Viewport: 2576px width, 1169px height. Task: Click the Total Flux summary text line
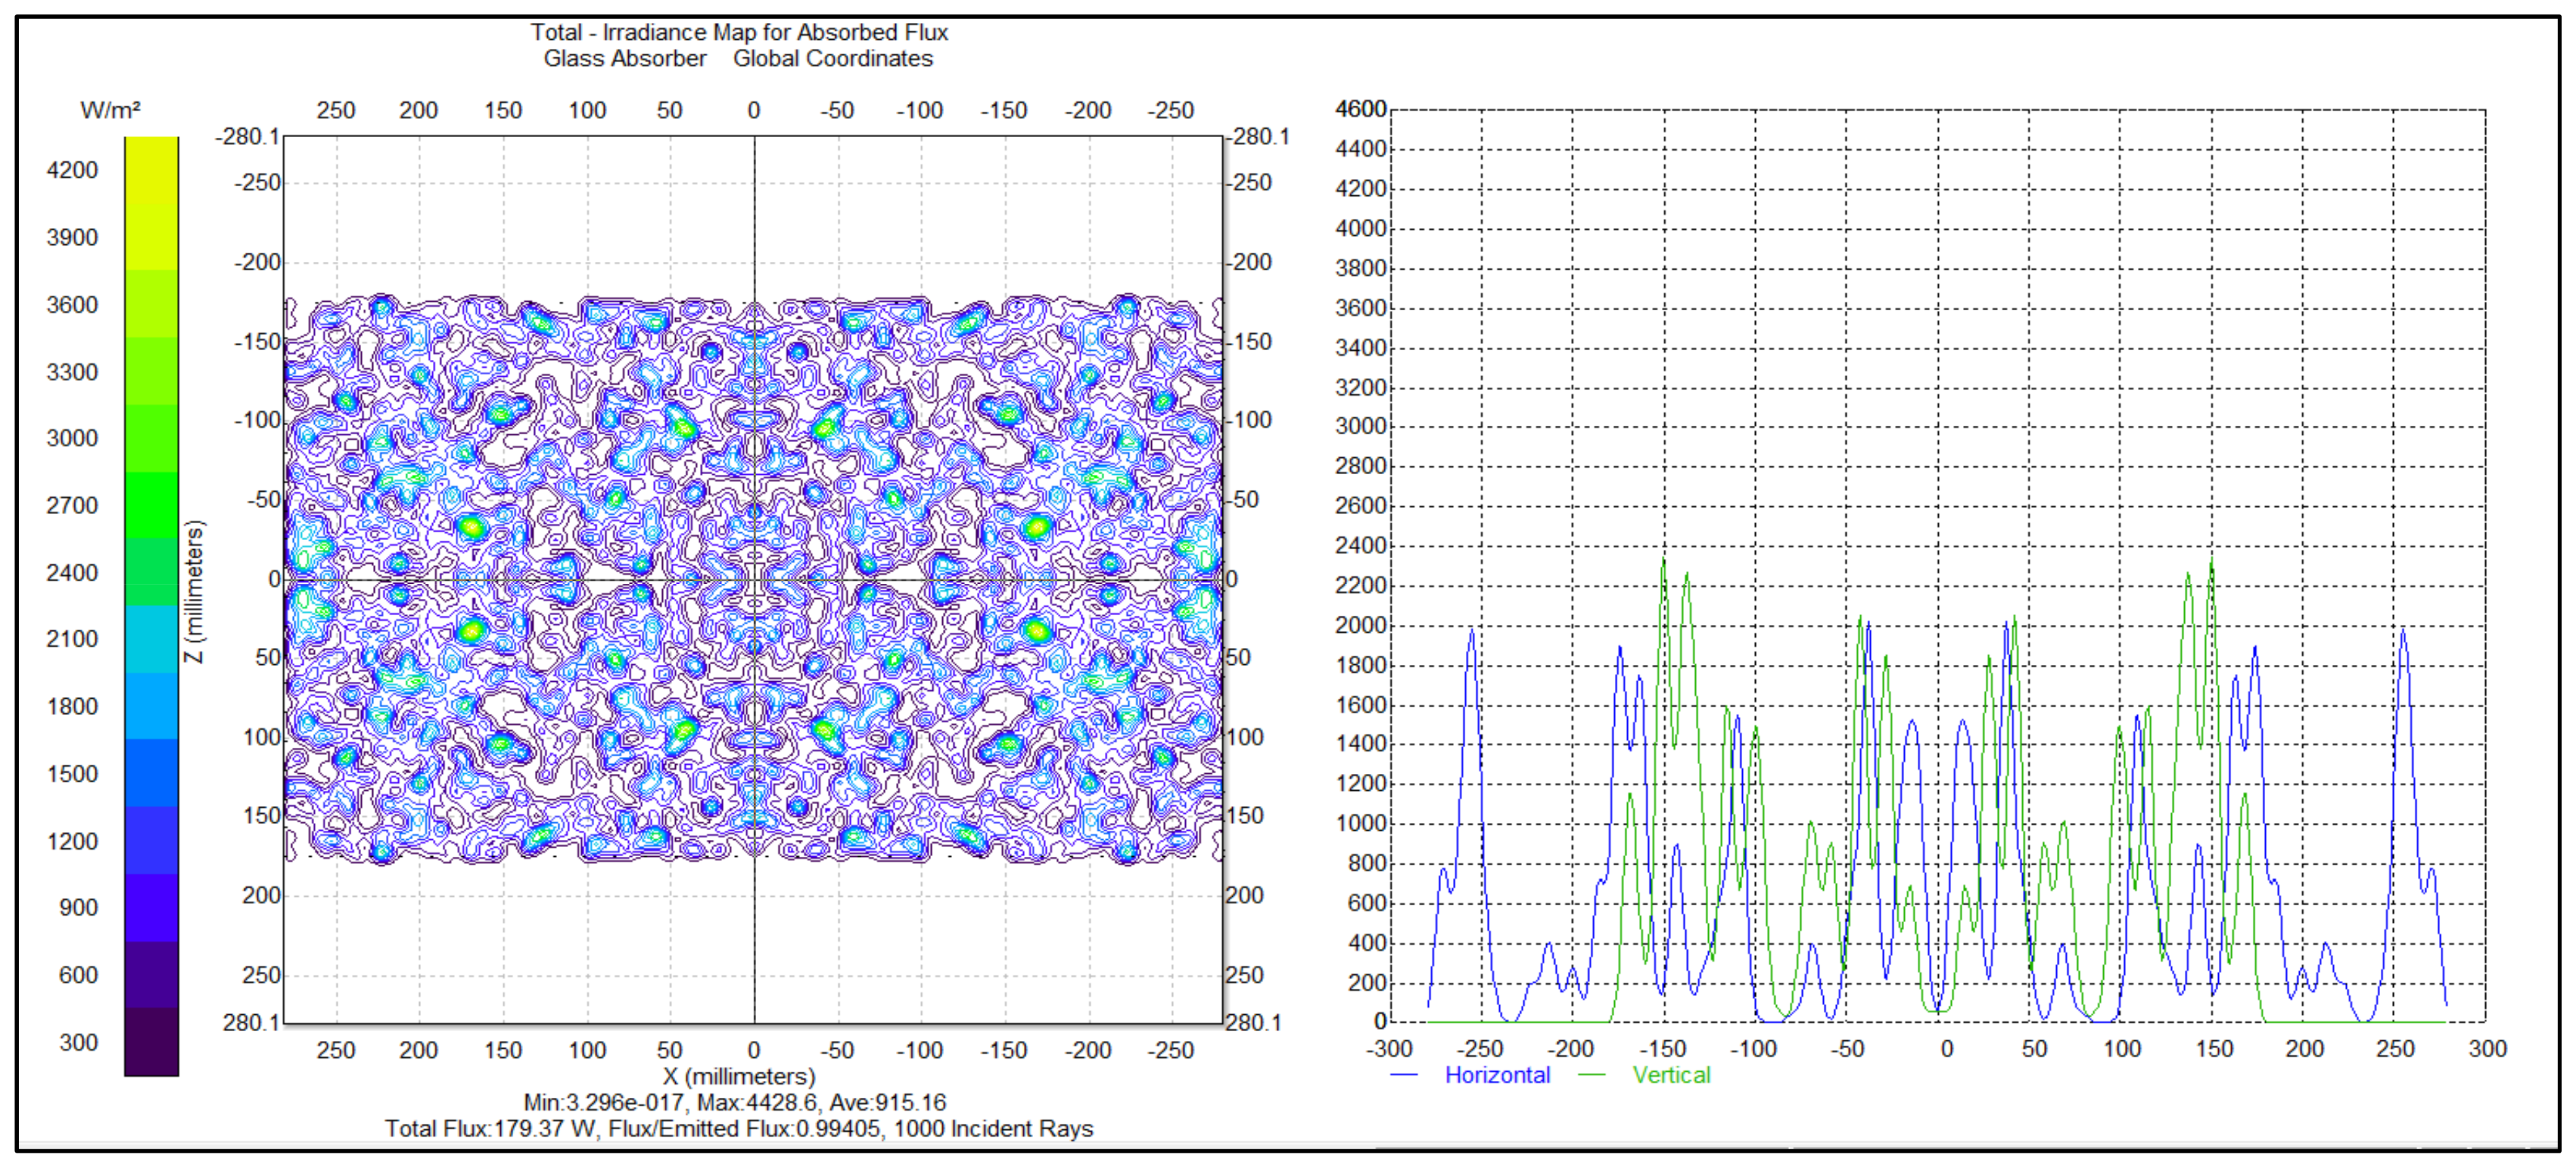[739, 1128]
